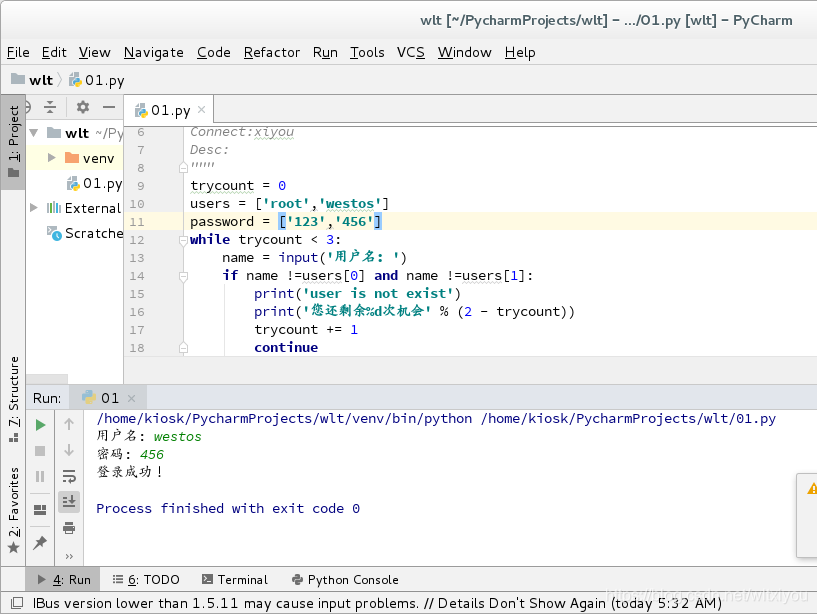Click line number 12 in the gutter
The image size is (817, 614).
click(137, 240)
